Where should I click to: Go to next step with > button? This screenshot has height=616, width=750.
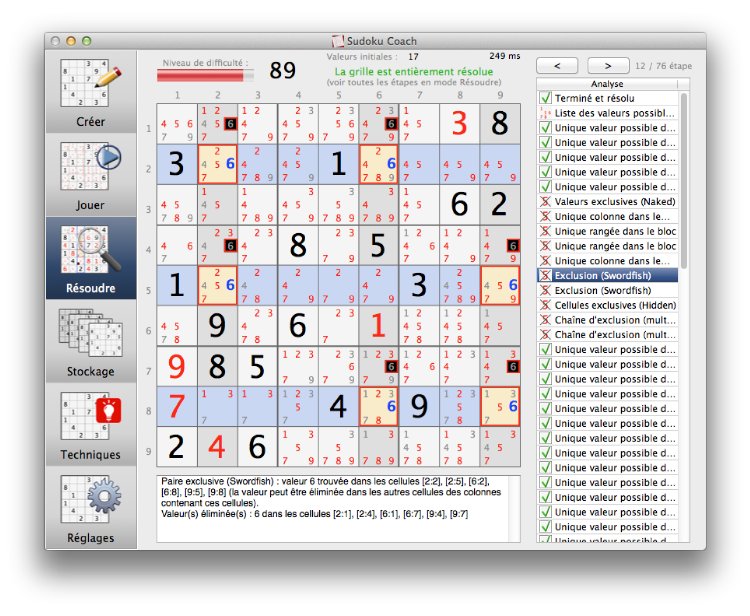(x=608, y=66)
